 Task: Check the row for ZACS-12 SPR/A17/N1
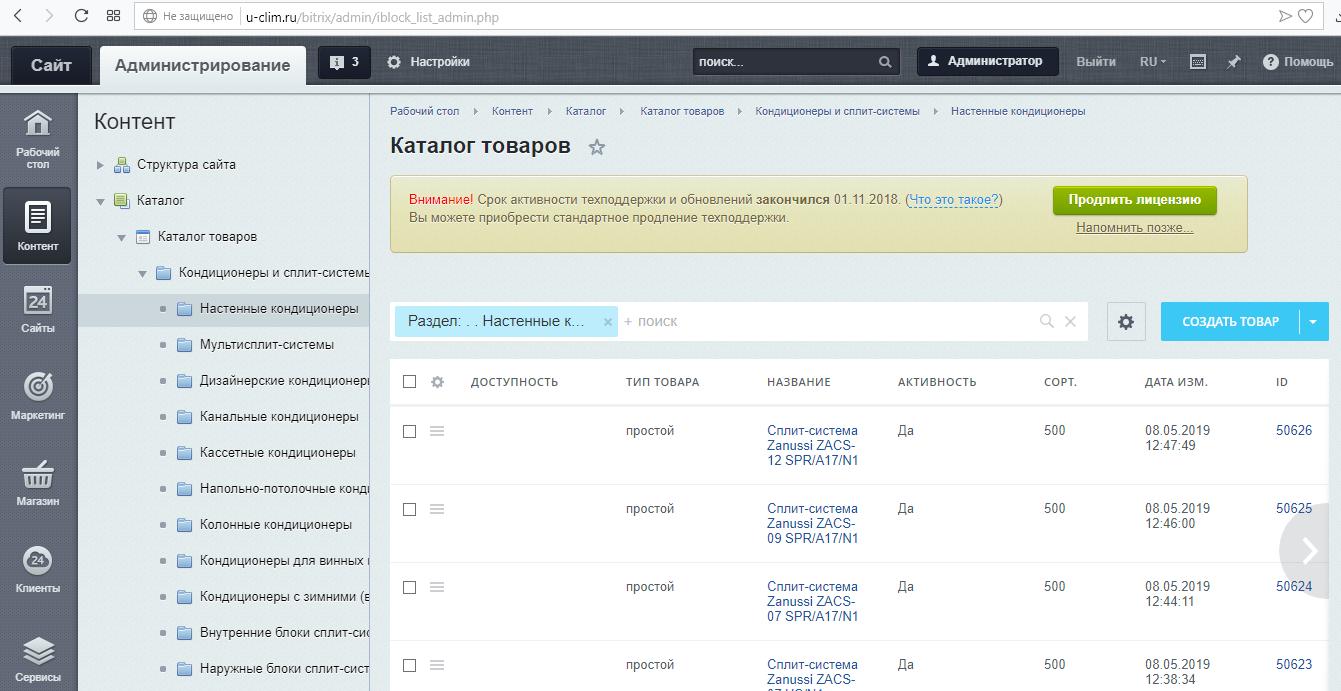click(409, 431)
